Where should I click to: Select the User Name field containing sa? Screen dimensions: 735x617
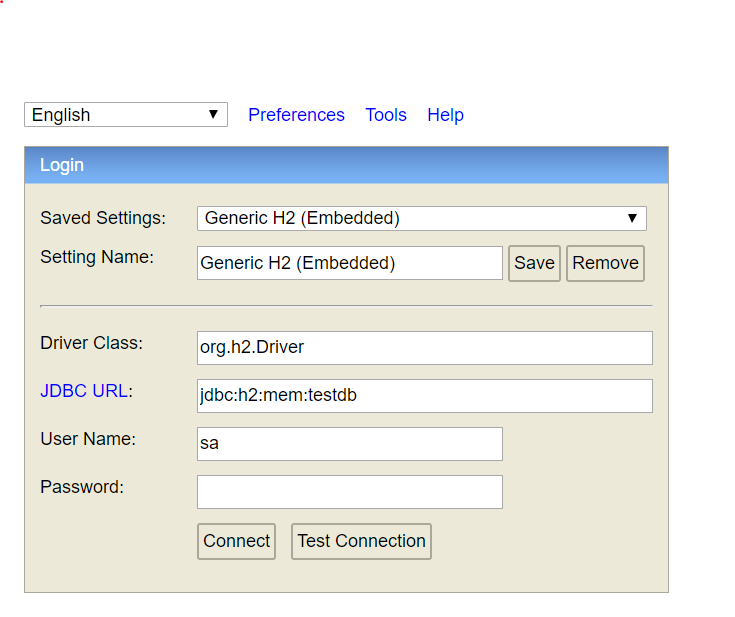click(349, 444)
